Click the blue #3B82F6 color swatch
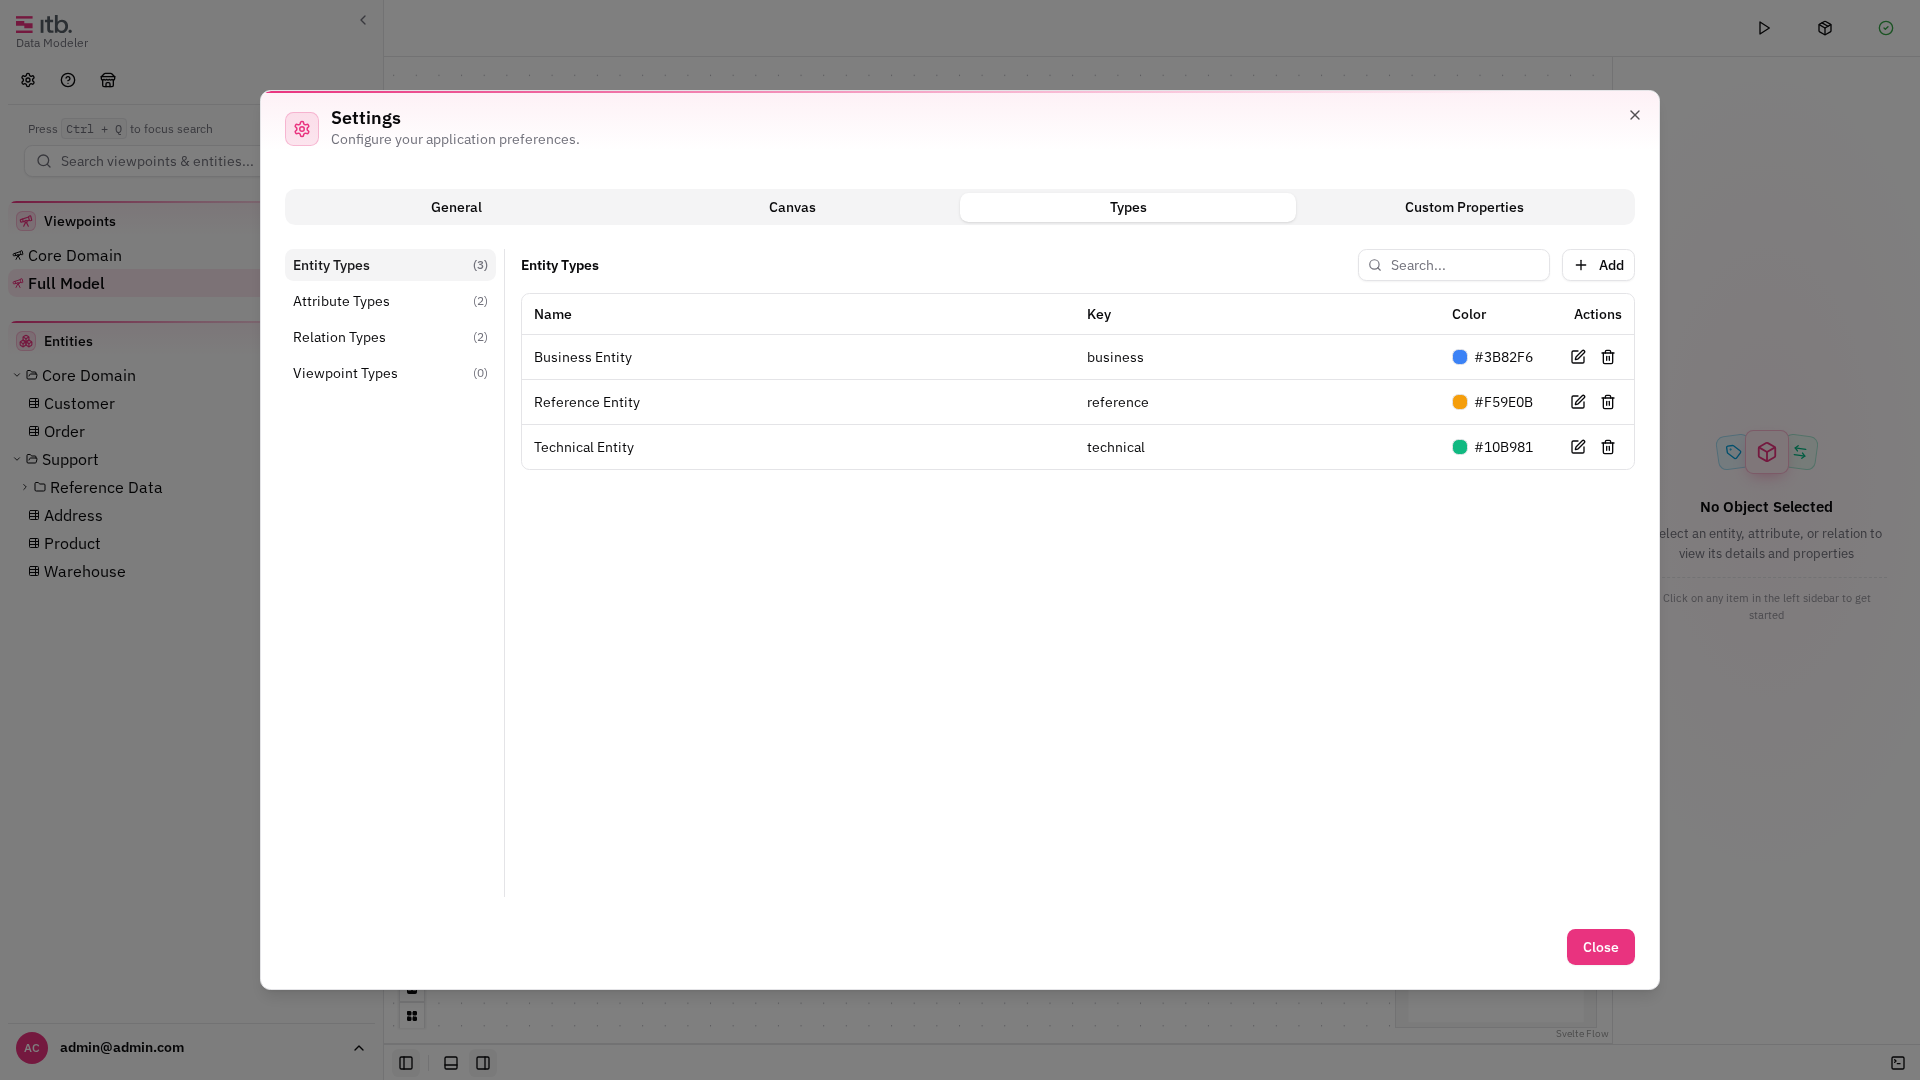 [x=1460, y=357]
